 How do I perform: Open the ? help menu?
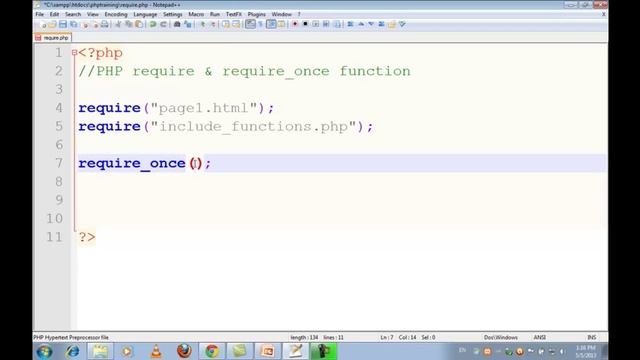299,14
